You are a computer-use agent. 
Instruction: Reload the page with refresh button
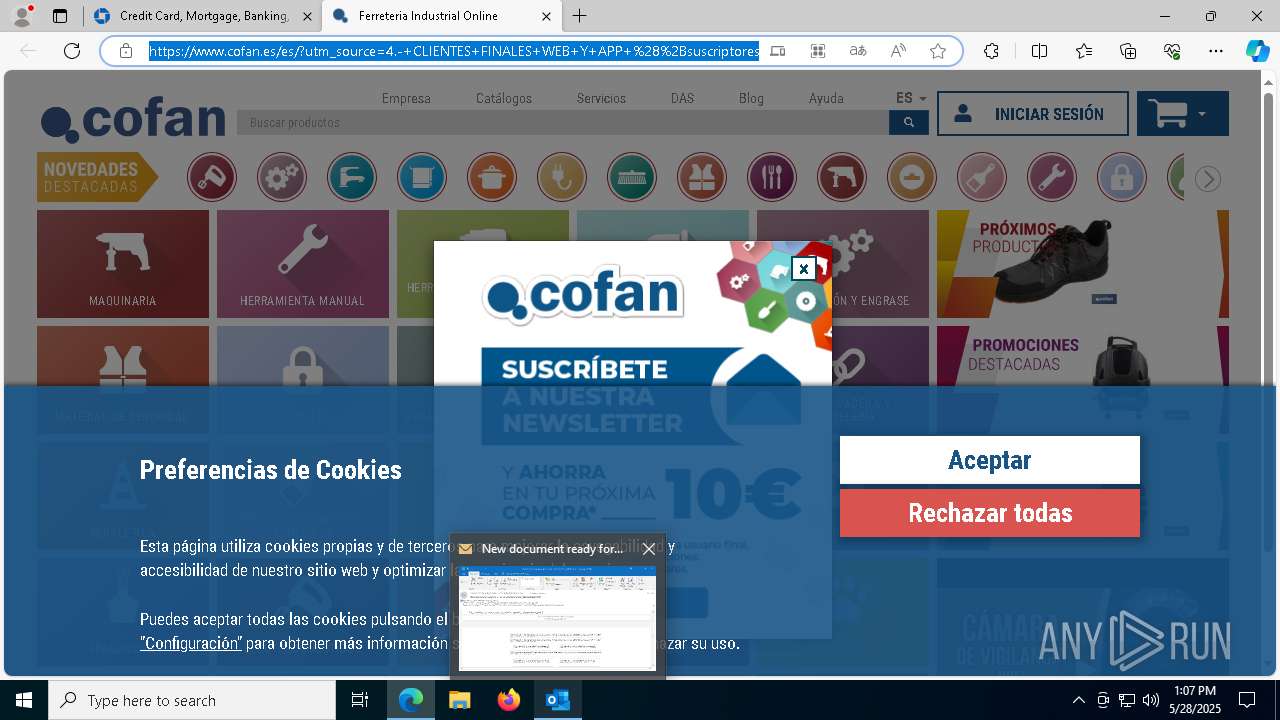[72, 51]
